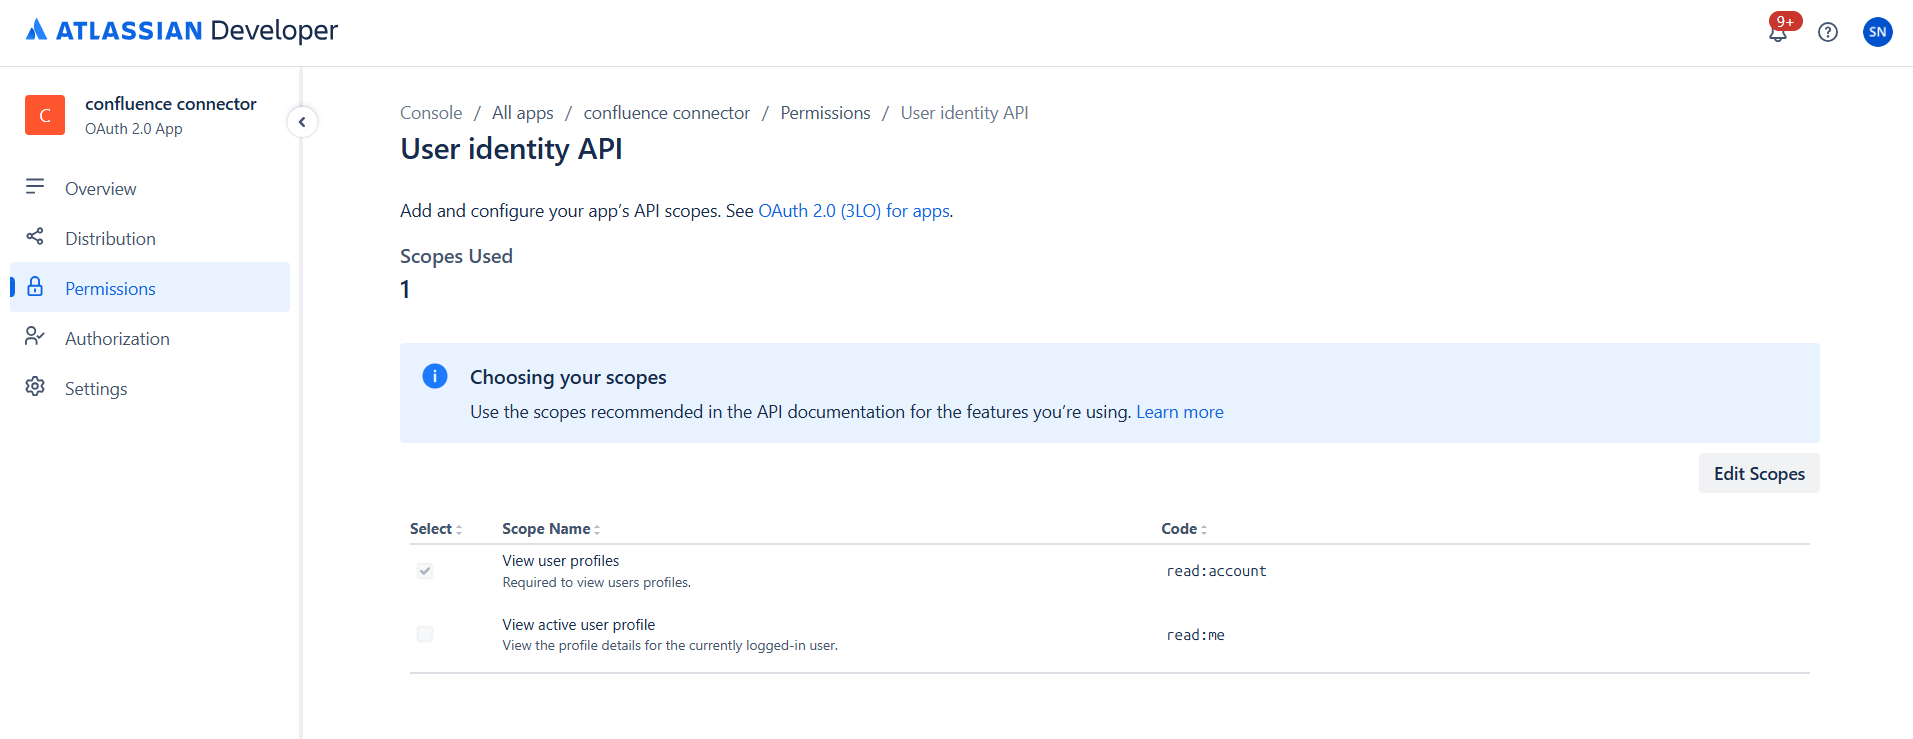Select the Permissions menu item
Image resolution: width=1913 pixels, height=739 pixels.
pyautogui.click(x=150, y=288)
